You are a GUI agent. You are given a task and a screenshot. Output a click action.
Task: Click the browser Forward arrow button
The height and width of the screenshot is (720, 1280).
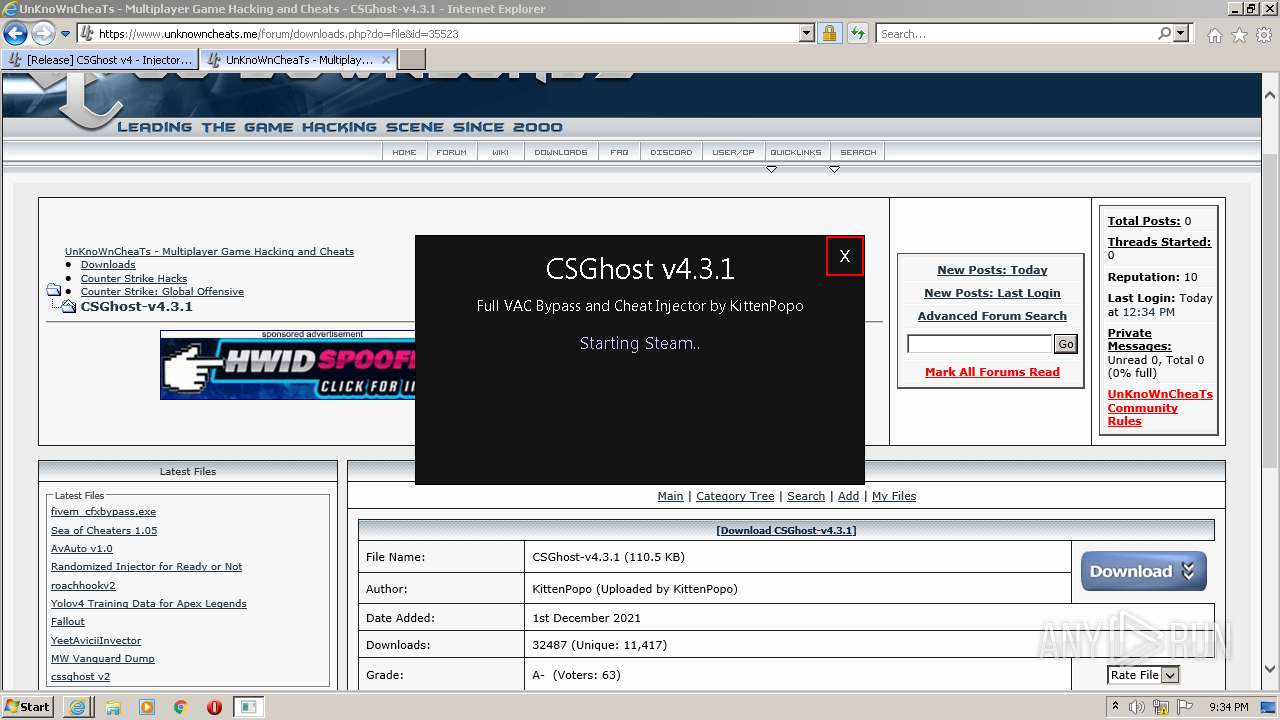[x=43, y=34]
